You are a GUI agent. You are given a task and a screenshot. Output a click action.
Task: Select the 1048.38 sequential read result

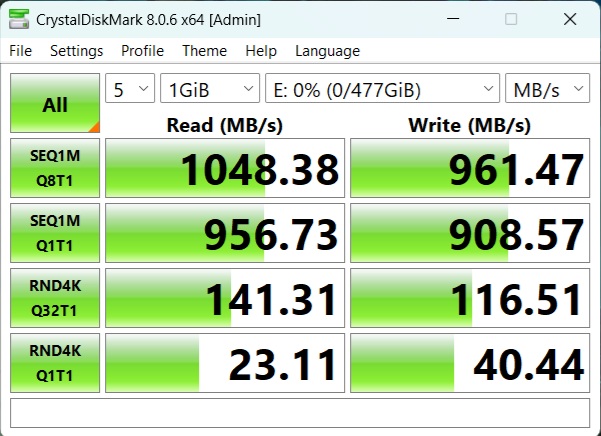[x=225, y=168]
